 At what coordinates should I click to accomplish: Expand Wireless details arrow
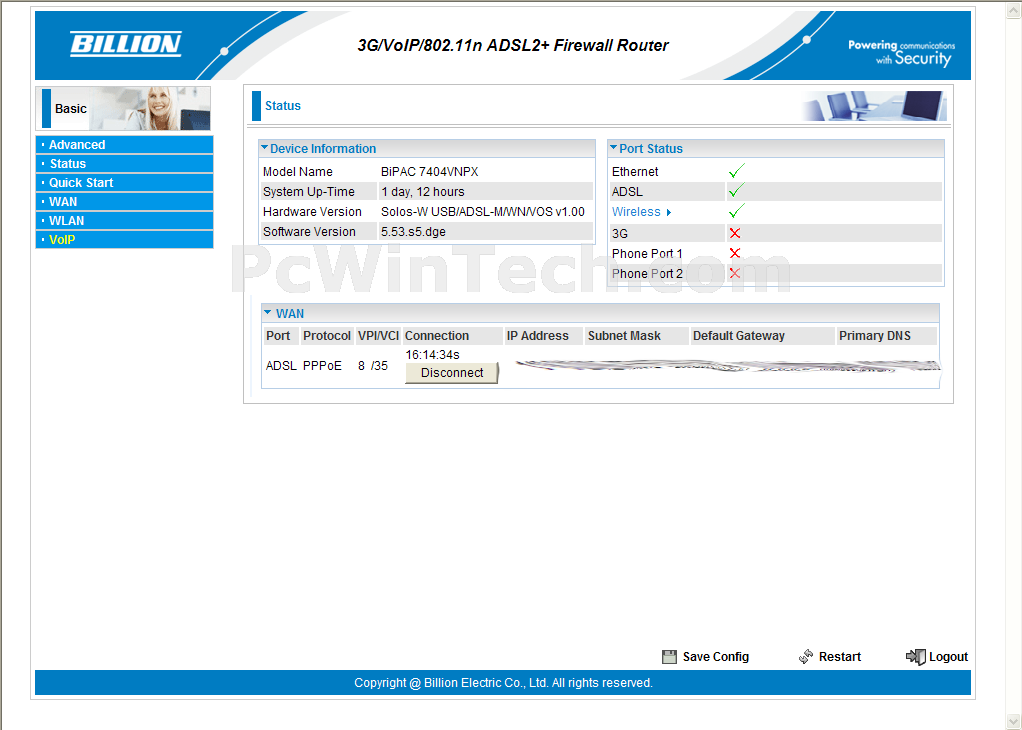click(669, 212)
